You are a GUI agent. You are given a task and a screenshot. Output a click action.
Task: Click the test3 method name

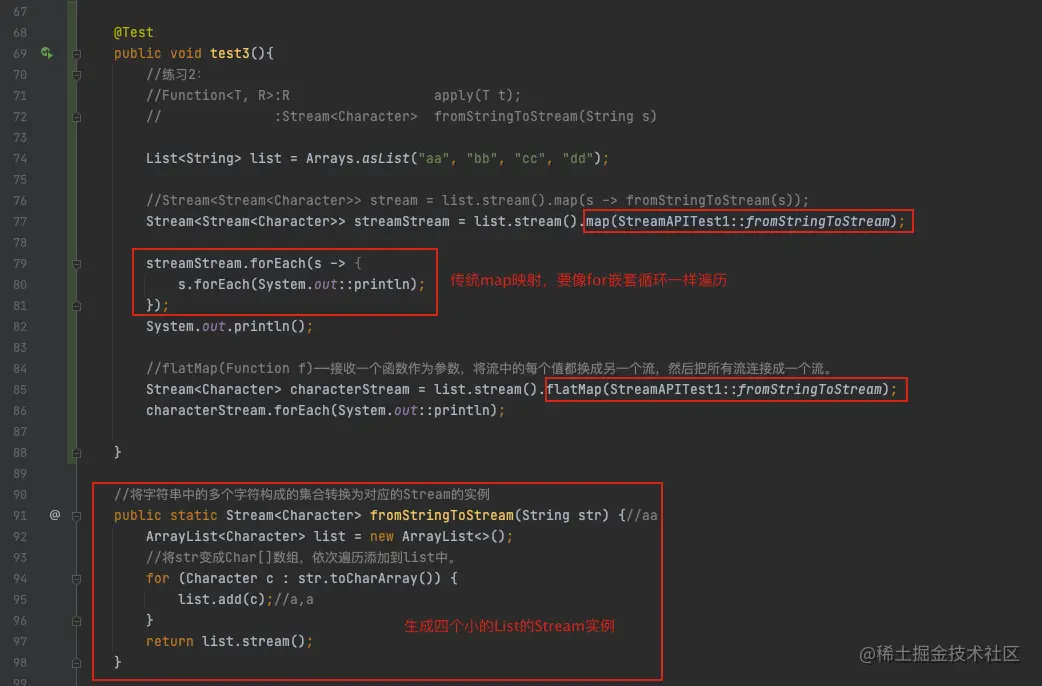coord(229,53)
